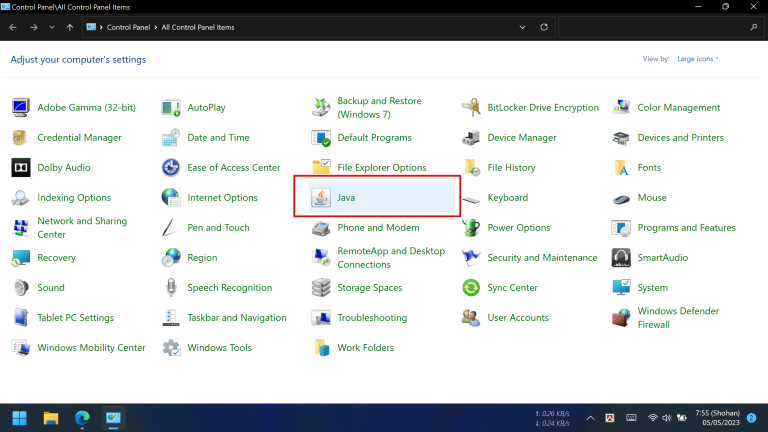Click the BitLocker Drive Encryption icon
Viewport: 768px width, 432px height.
coord(471,108)
